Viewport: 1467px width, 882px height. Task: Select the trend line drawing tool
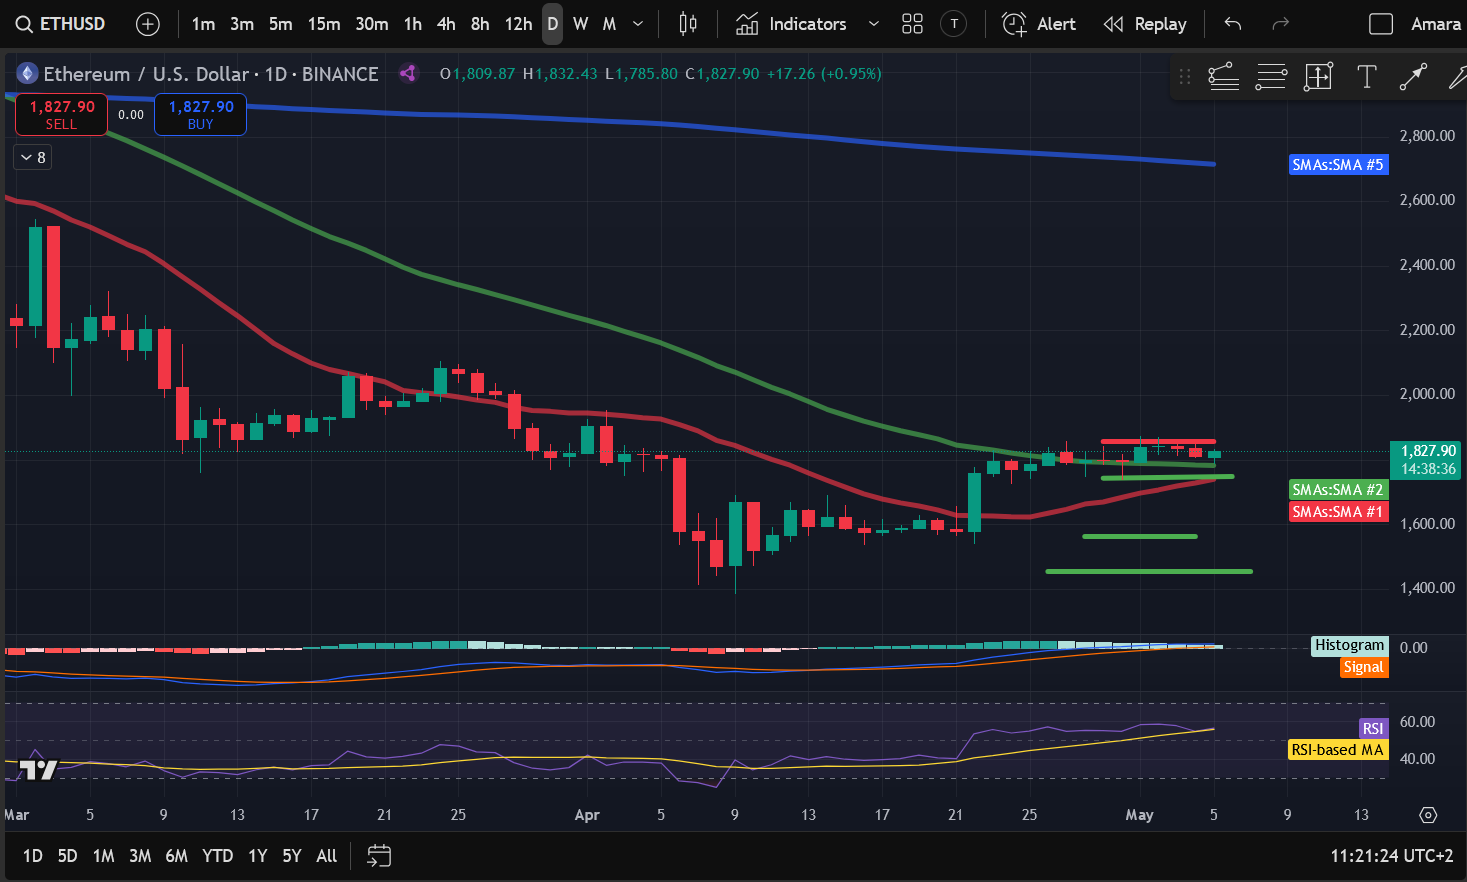click(1413, 77)
